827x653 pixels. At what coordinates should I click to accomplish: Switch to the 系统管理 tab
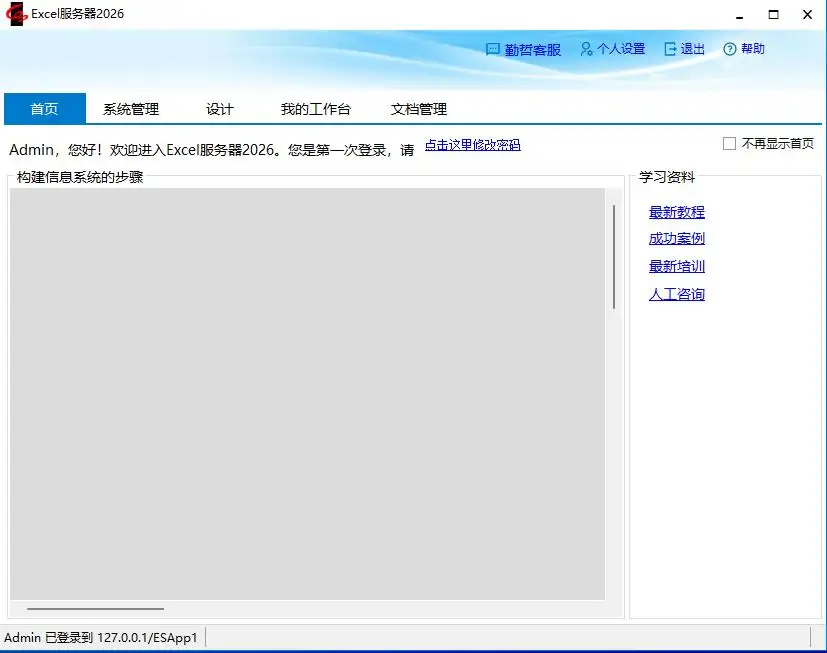(131, 109)
